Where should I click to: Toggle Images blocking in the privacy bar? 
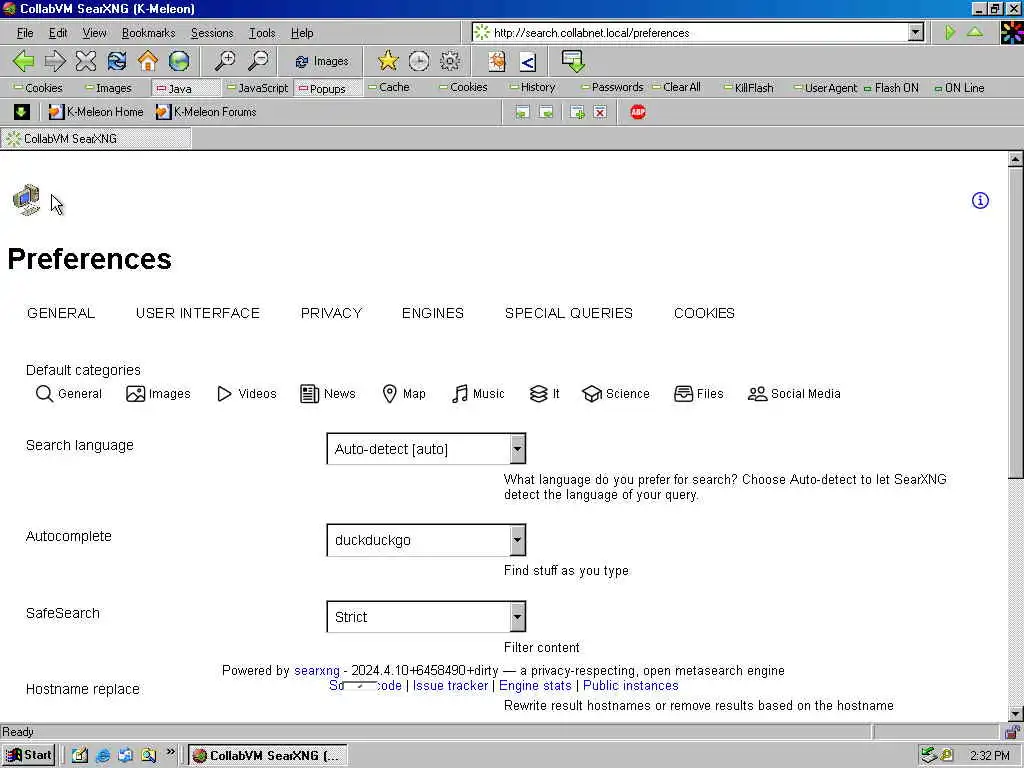(x=108, y=88)
